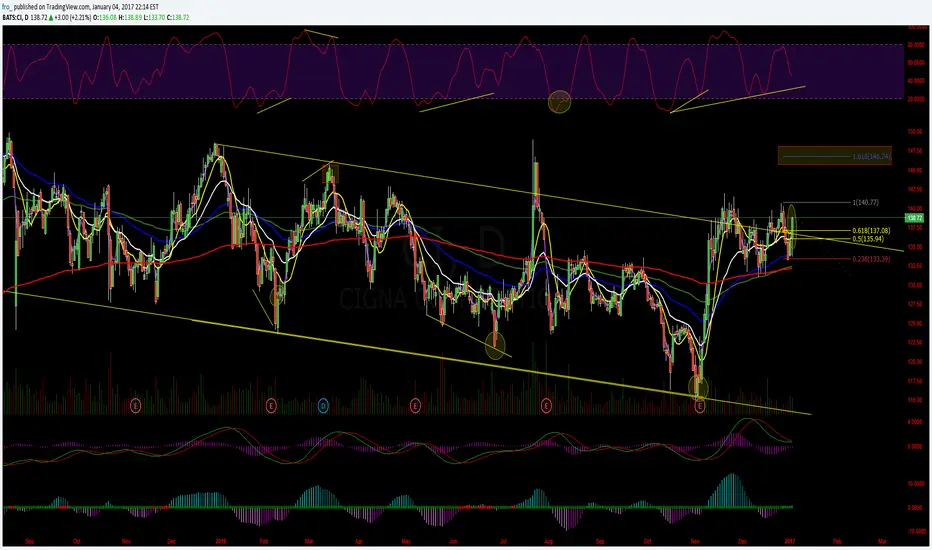Click the BATS:CI, D symbol label
932x550 pixels.
pyautogui.click(x=15, y=18)
